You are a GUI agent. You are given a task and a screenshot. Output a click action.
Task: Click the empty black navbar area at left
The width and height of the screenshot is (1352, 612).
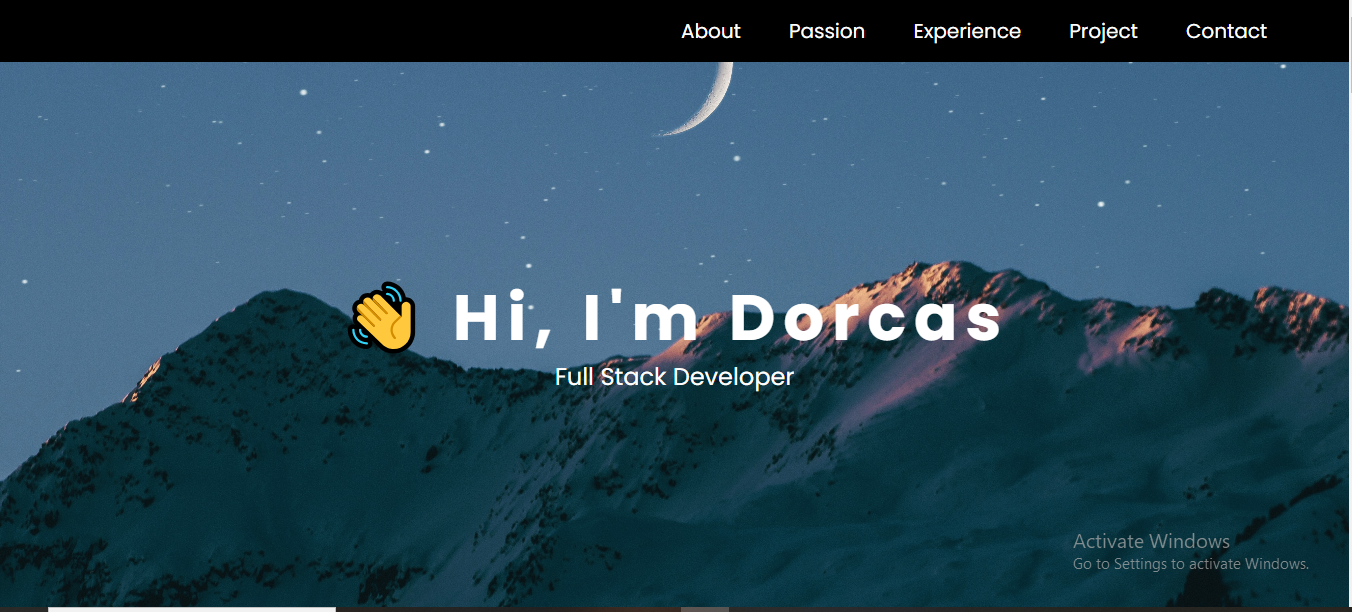click(300, 31)
